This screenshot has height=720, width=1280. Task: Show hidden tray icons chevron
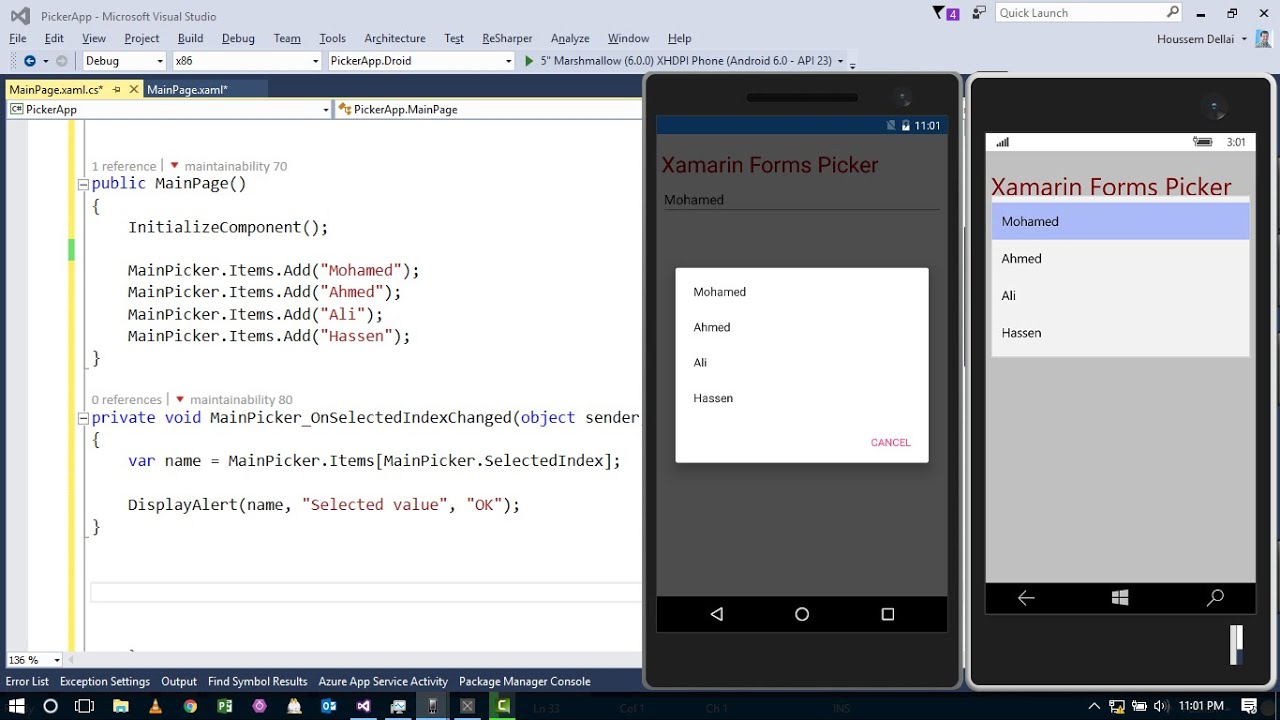click(1096, 706)
